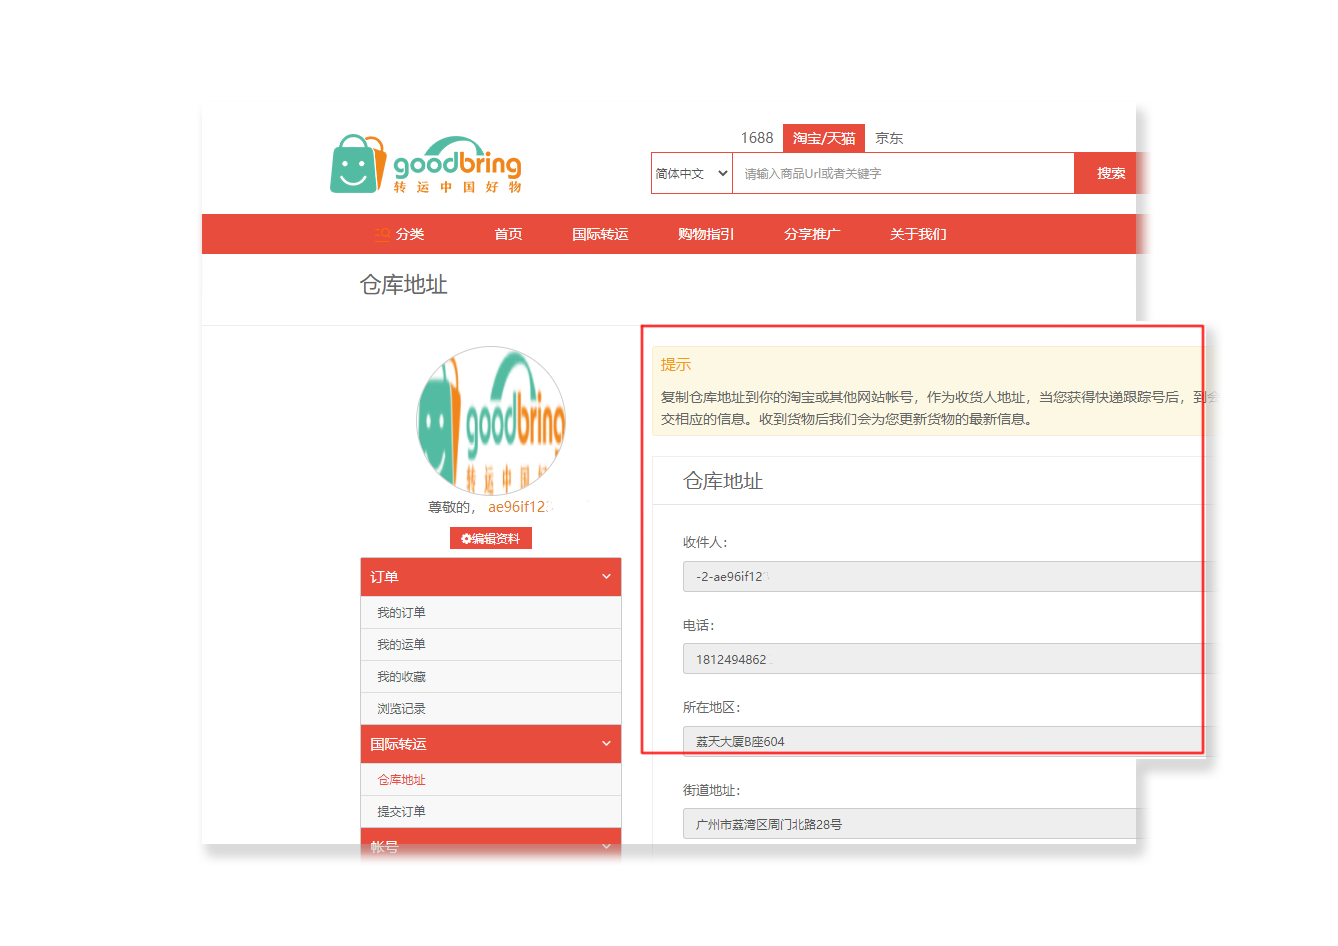Select the 淘宝/天猫 search tab
Screen dimensions: 1338x946
[824, 138]
